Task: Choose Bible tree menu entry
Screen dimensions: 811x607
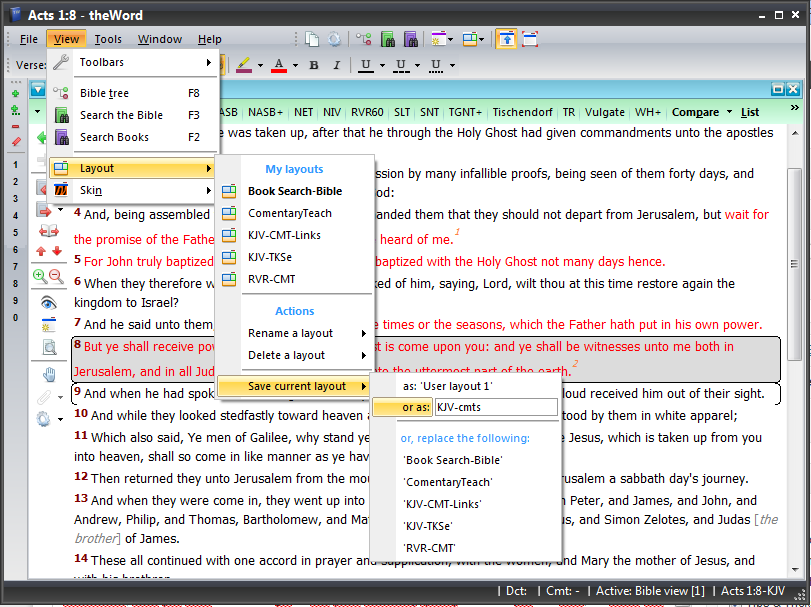Action: (x=133, y=93)
